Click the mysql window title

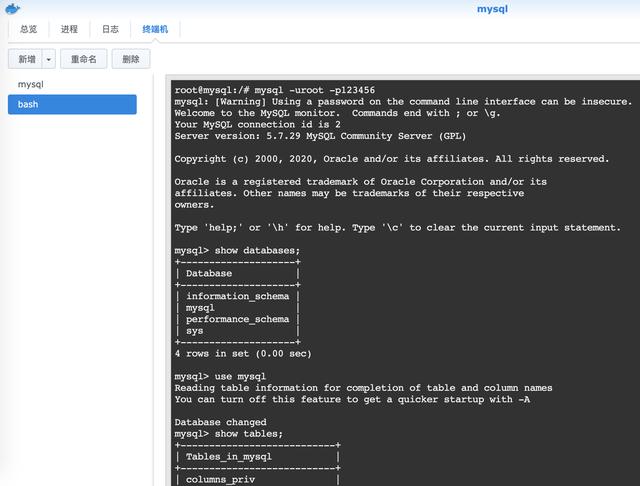pos(492,9)
